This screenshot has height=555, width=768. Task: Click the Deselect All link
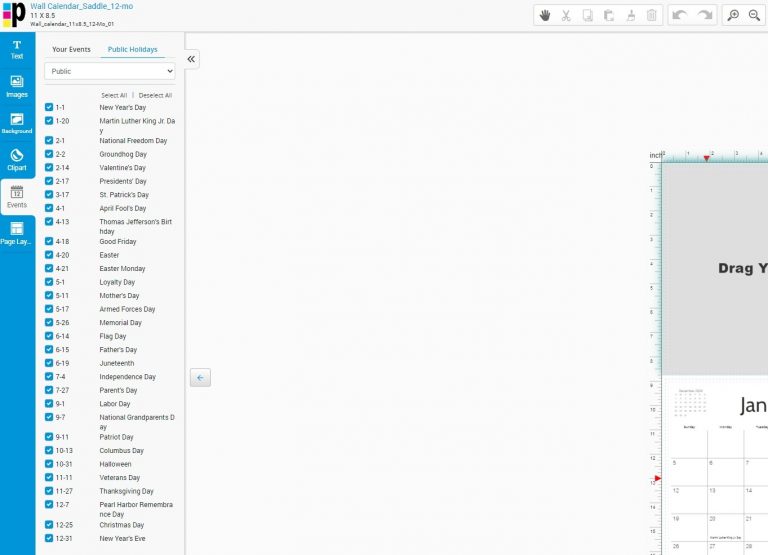pyautogui.click(x=155, y=95)
